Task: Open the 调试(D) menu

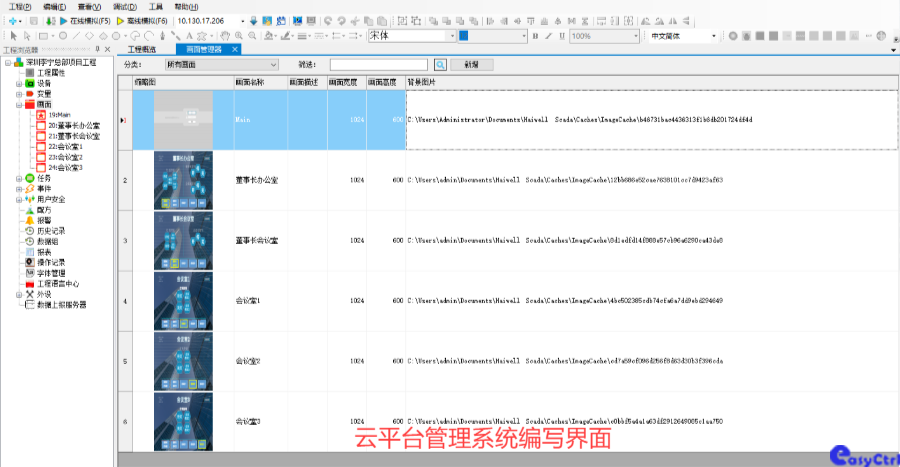Action: [x=124, y=6]
